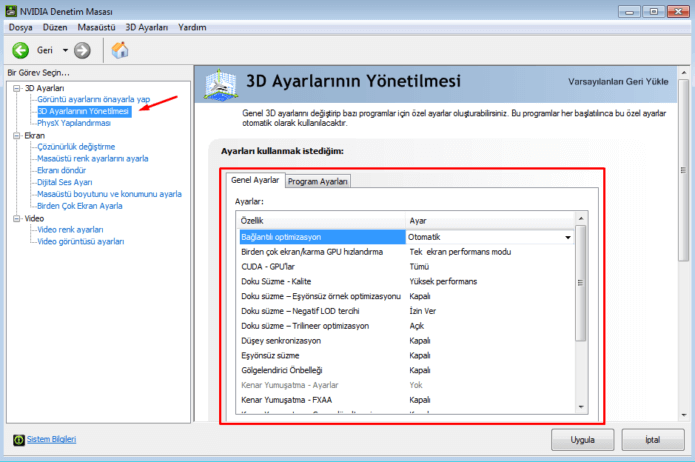Collapse the 3D Ayarları tree node
This screenshot has width=695, height=462.
point(17,88)
